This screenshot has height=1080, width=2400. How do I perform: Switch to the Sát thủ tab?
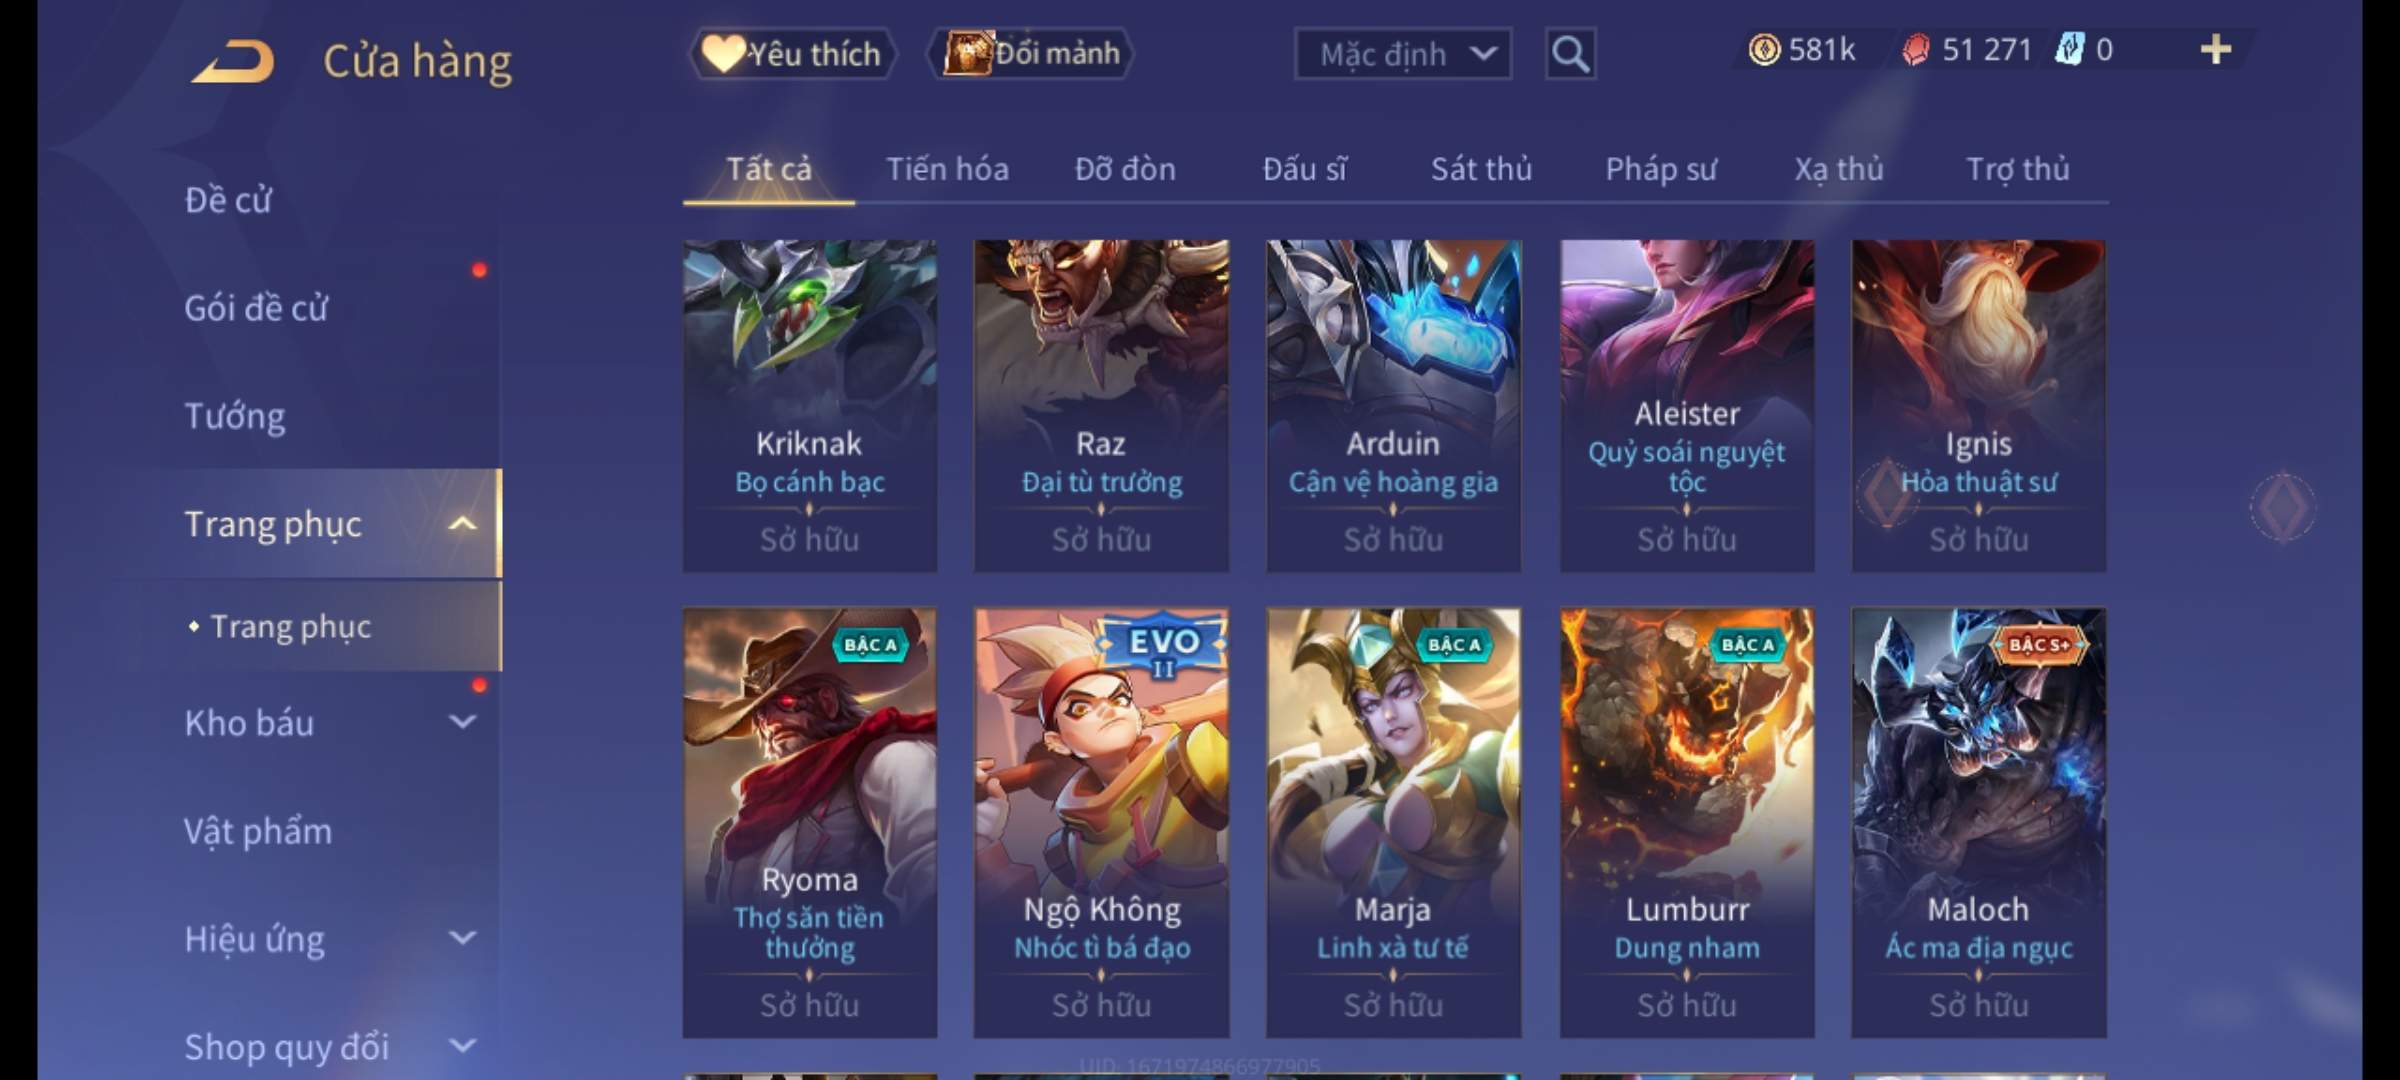tap(1481, 169)
